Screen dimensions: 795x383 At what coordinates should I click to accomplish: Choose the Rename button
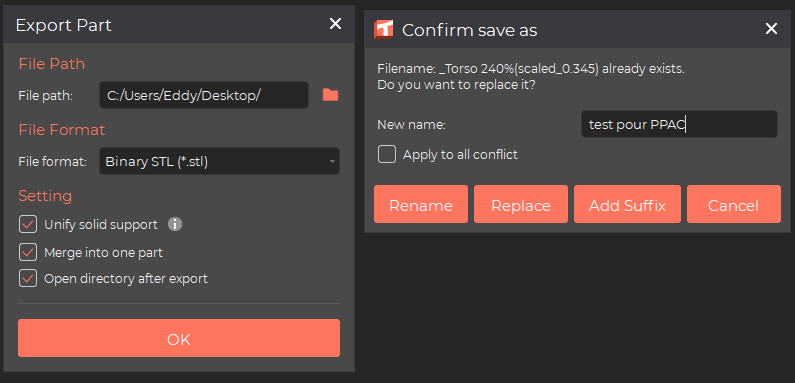[421, 204]
